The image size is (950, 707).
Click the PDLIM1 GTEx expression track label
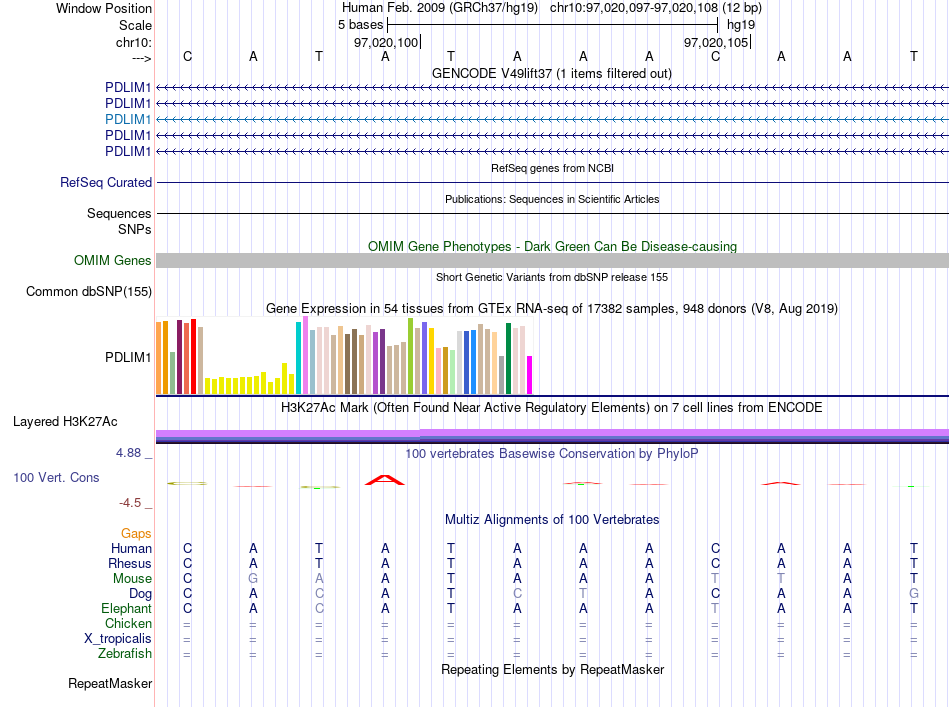coord(128,357)
